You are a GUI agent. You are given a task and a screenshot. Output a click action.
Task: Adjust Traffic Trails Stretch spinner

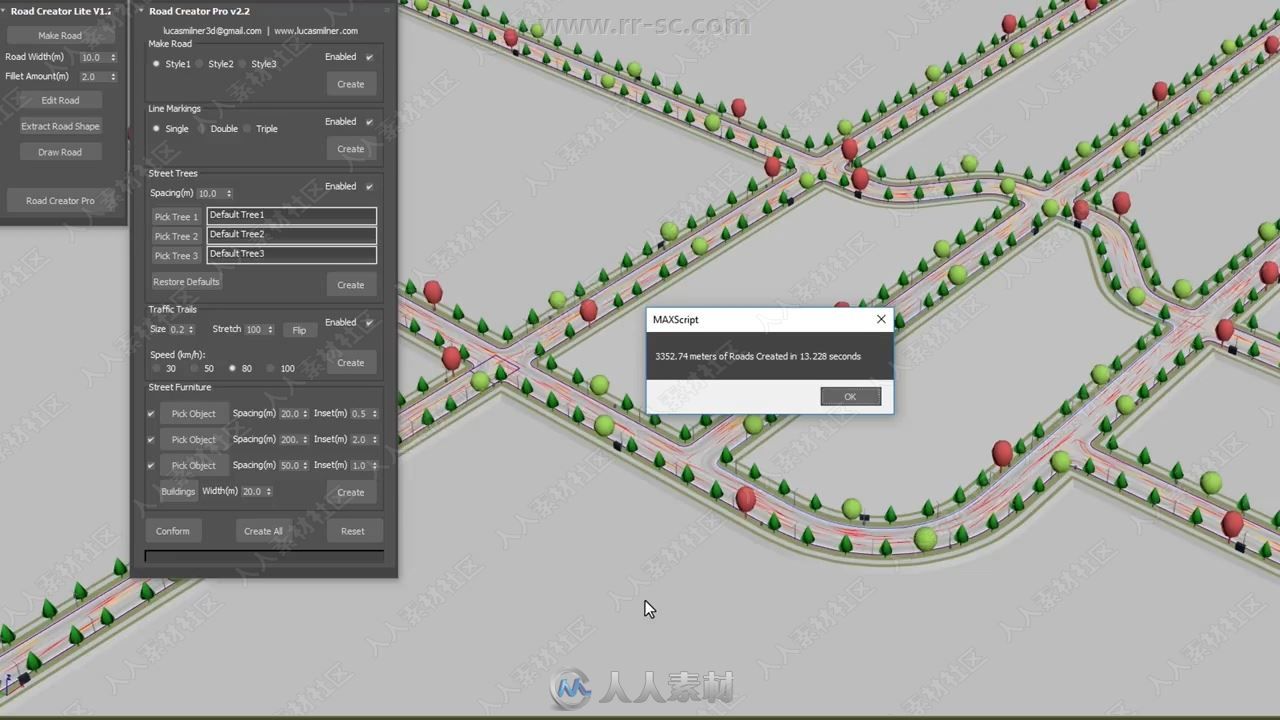point(270,330)
